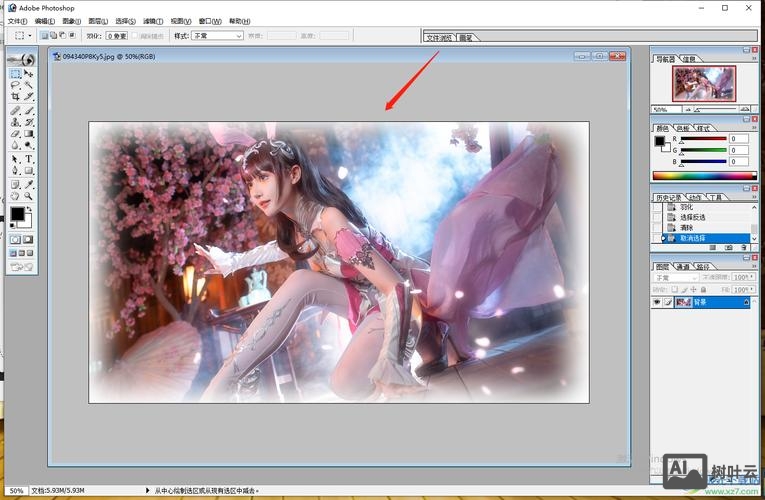Toggle the 消除锯齿 anti-alias checkbox
765x500 pixels.
pyautogui.click(x=136, y=36)
